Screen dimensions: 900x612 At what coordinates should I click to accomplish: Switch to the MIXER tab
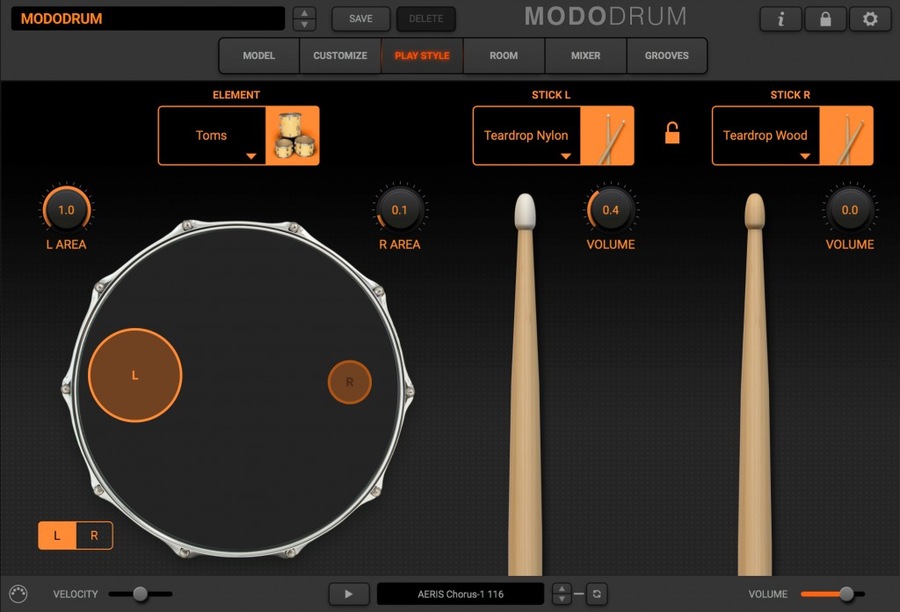pos(585,56)
